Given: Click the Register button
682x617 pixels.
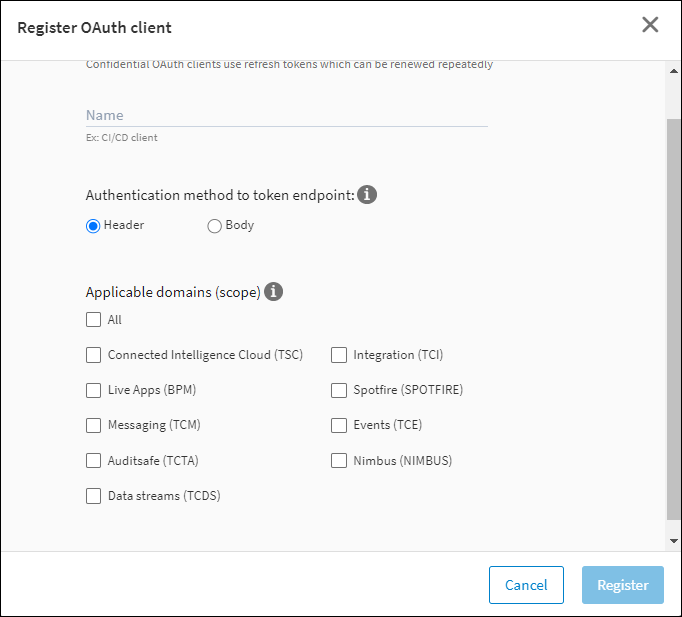Looking at the screenshot, I should tap(622, 585).
